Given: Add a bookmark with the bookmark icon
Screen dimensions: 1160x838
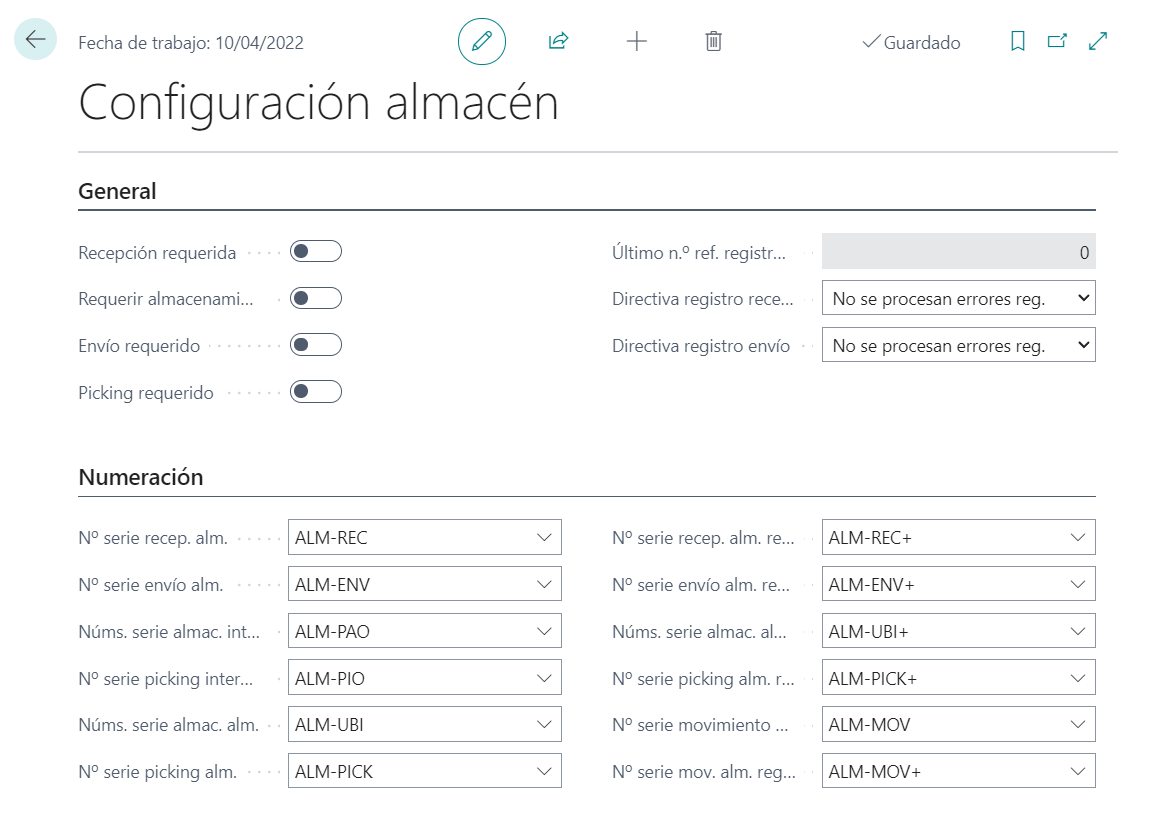Looking at the screenshot, I should pyautogui.click(x=1019, y=41).
